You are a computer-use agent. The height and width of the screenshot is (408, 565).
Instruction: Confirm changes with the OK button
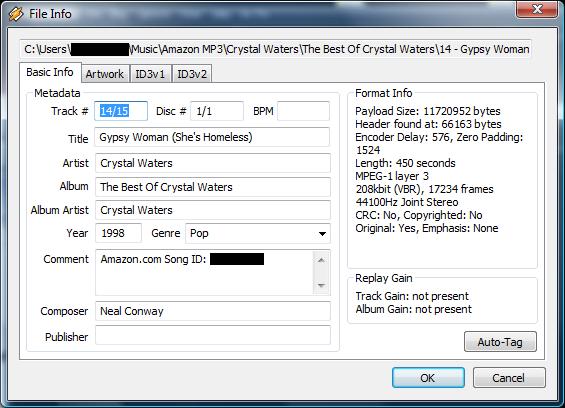click(428, 378)
